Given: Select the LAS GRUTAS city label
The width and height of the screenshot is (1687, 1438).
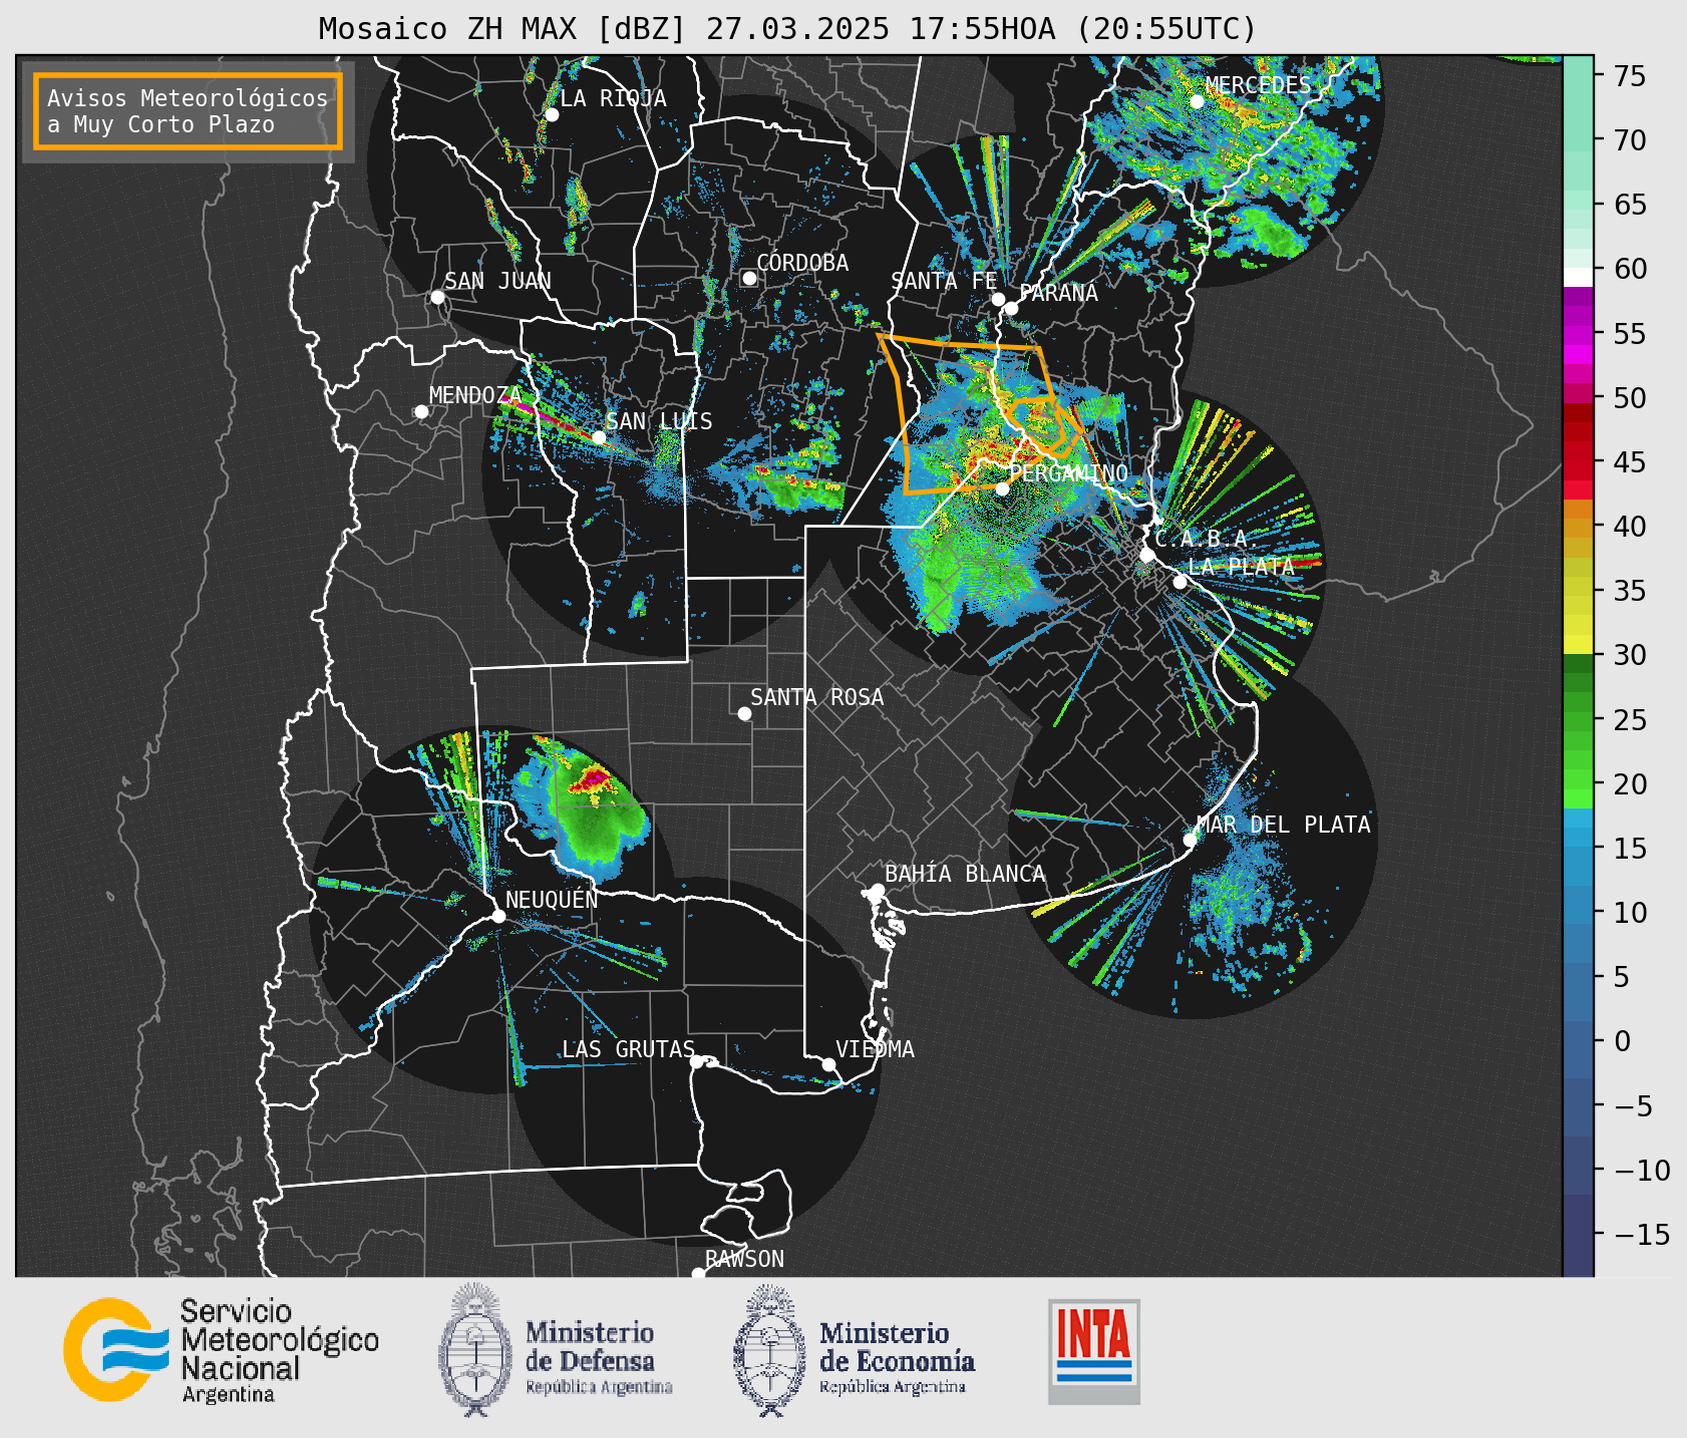Looking at the screenshot, I should coord(628,1049).
